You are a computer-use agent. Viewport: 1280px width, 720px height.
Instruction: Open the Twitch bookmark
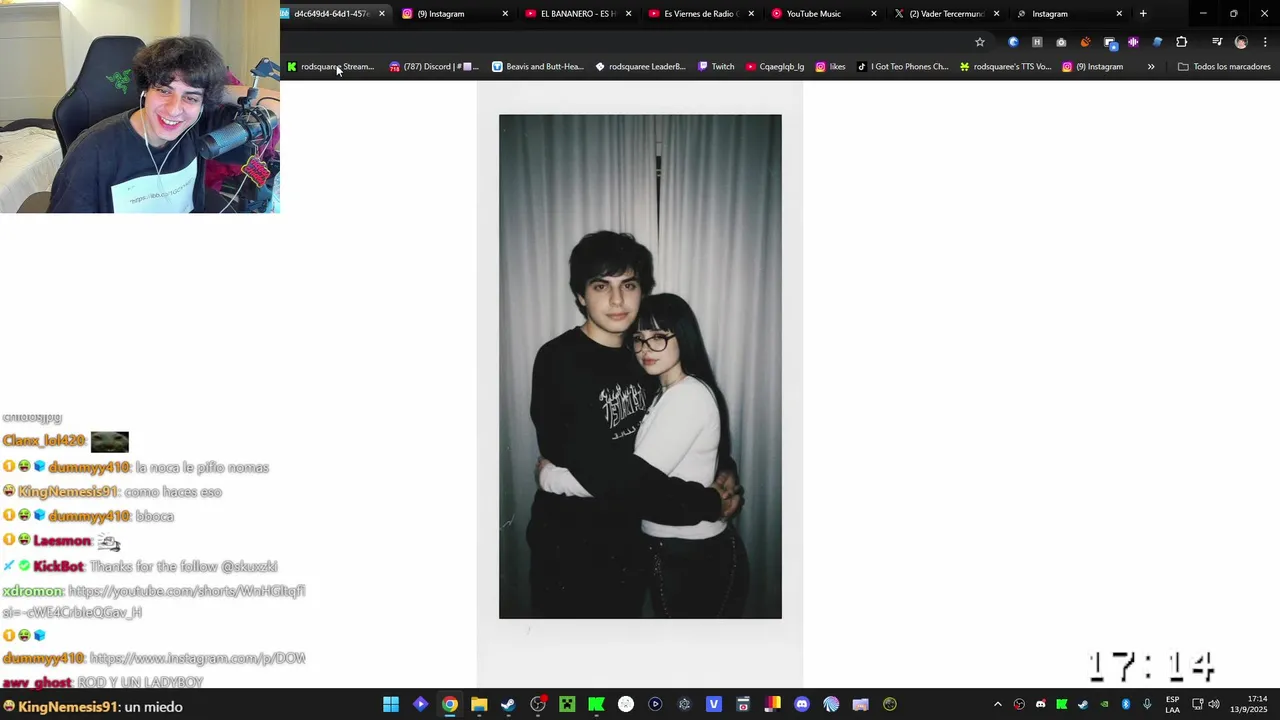[x=716, y=67]
